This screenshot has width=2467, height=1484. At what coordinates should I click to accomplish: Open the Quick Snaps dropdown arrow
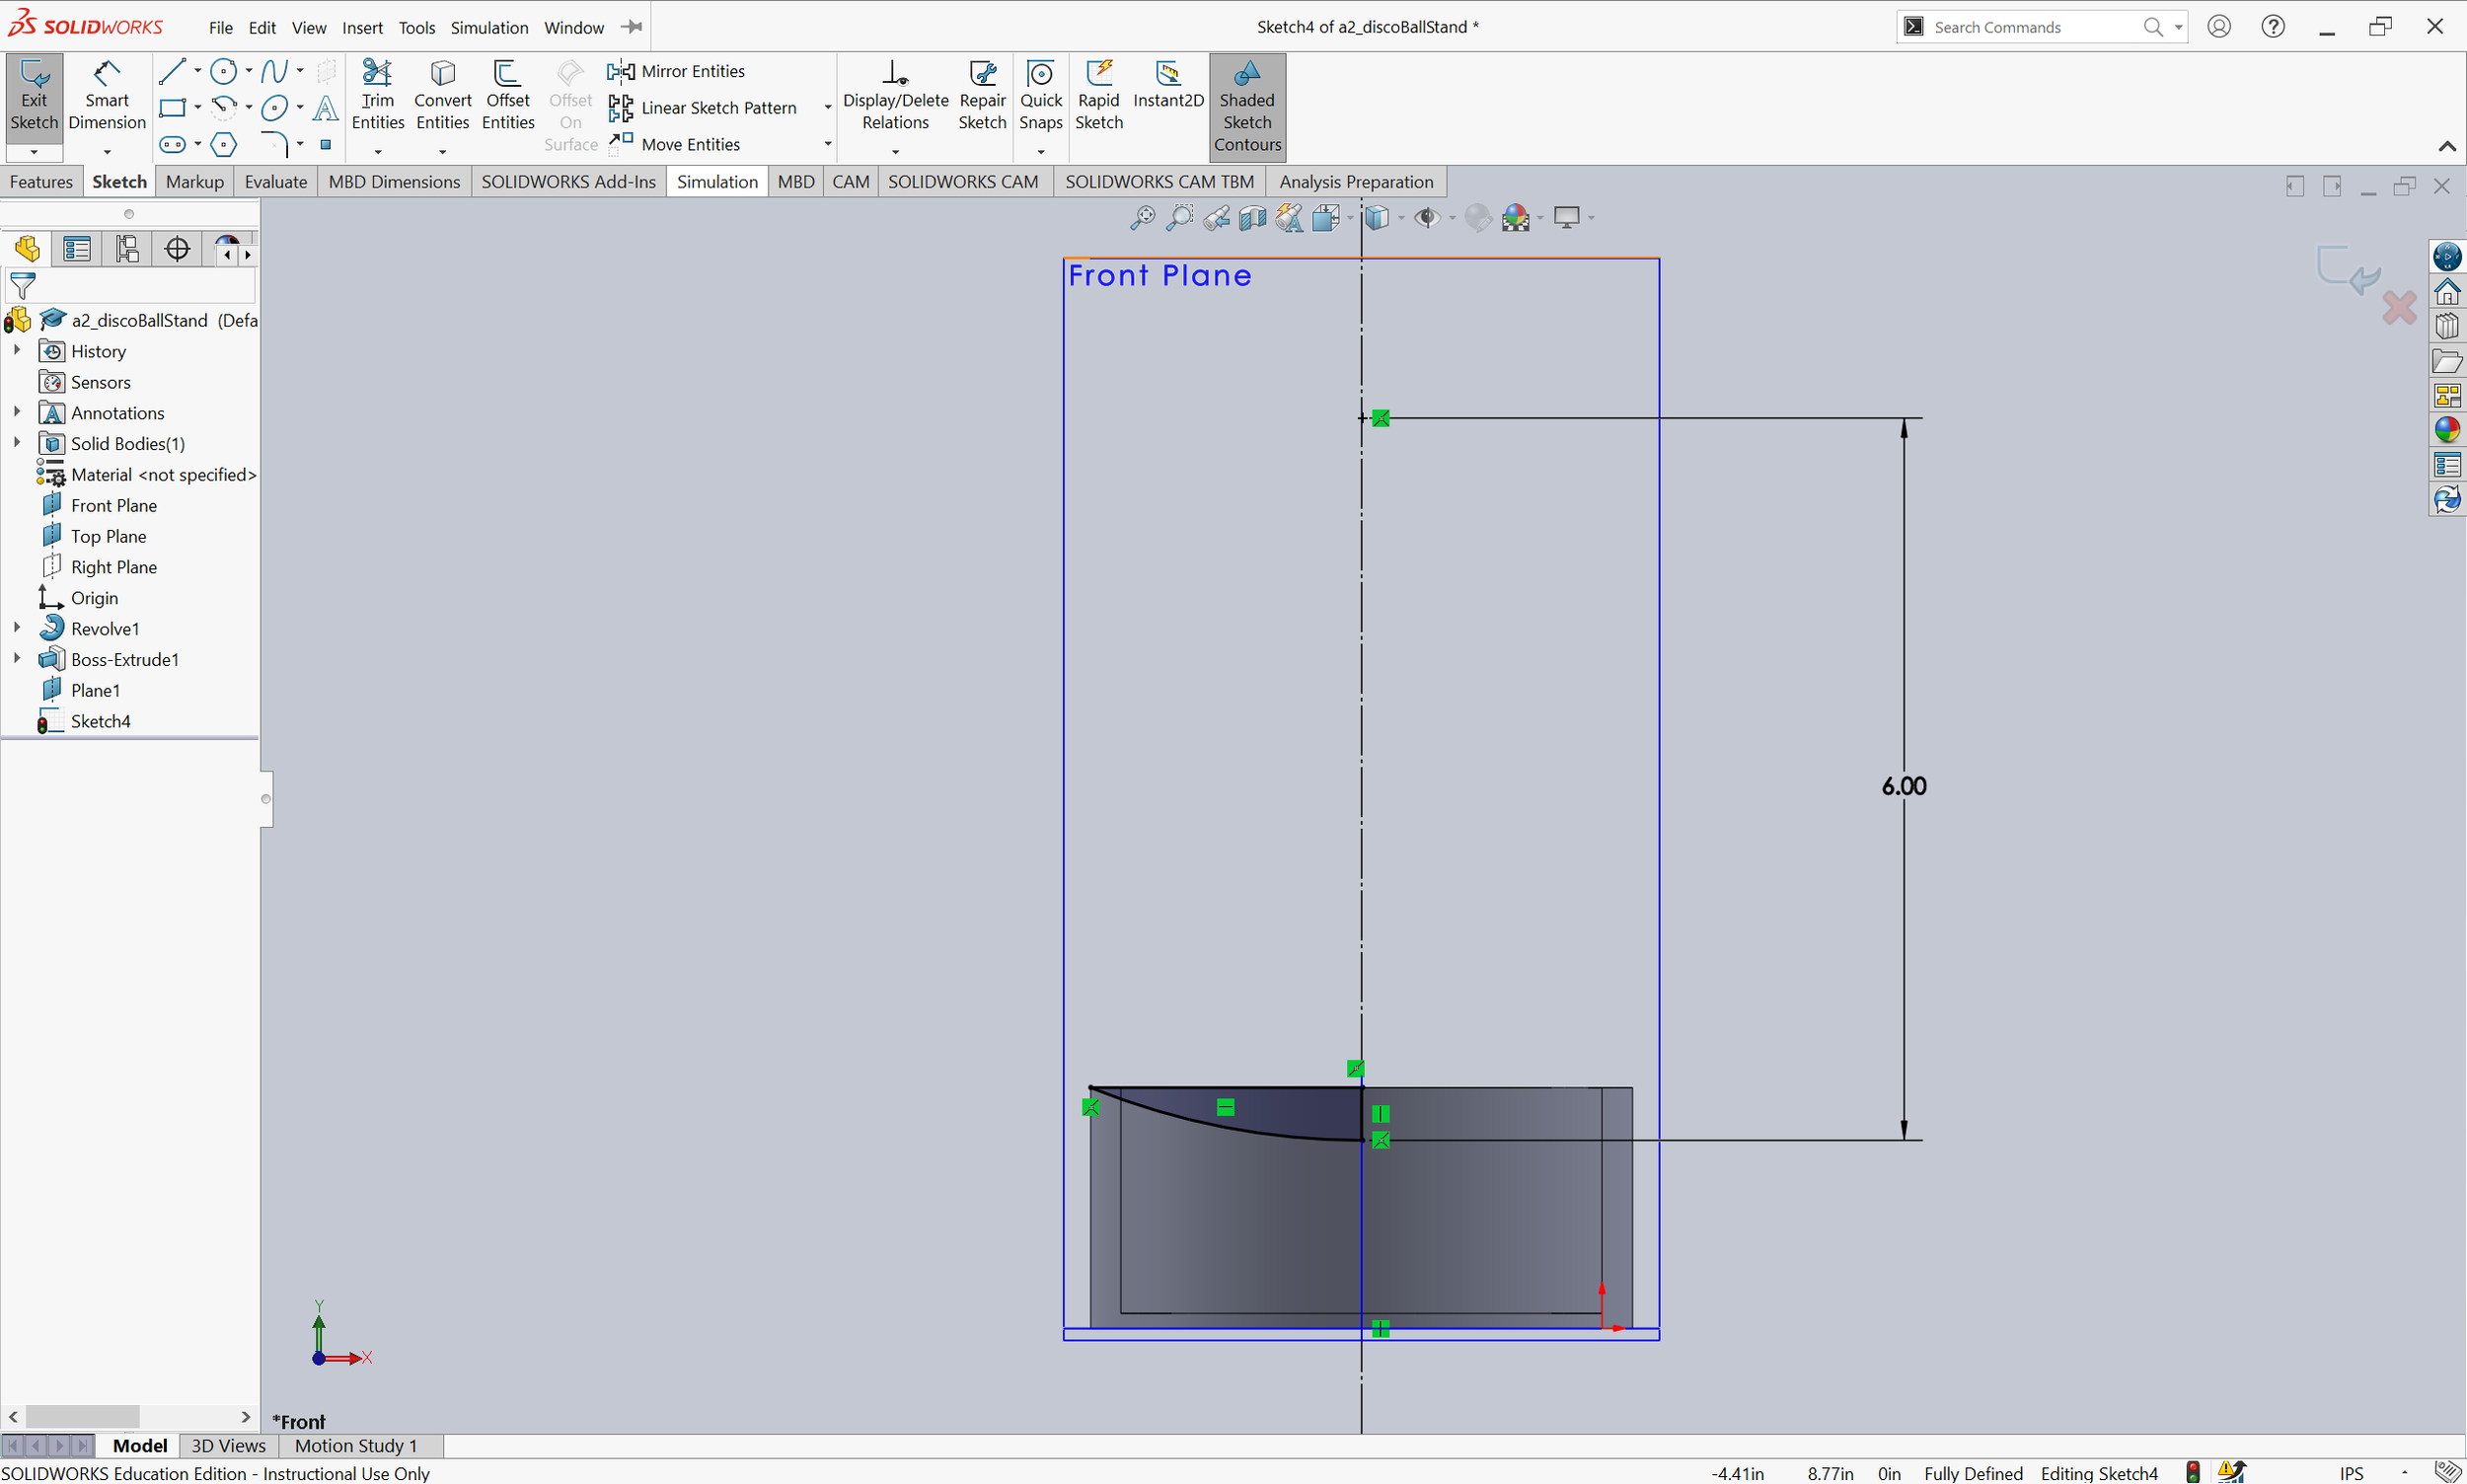1041,152
